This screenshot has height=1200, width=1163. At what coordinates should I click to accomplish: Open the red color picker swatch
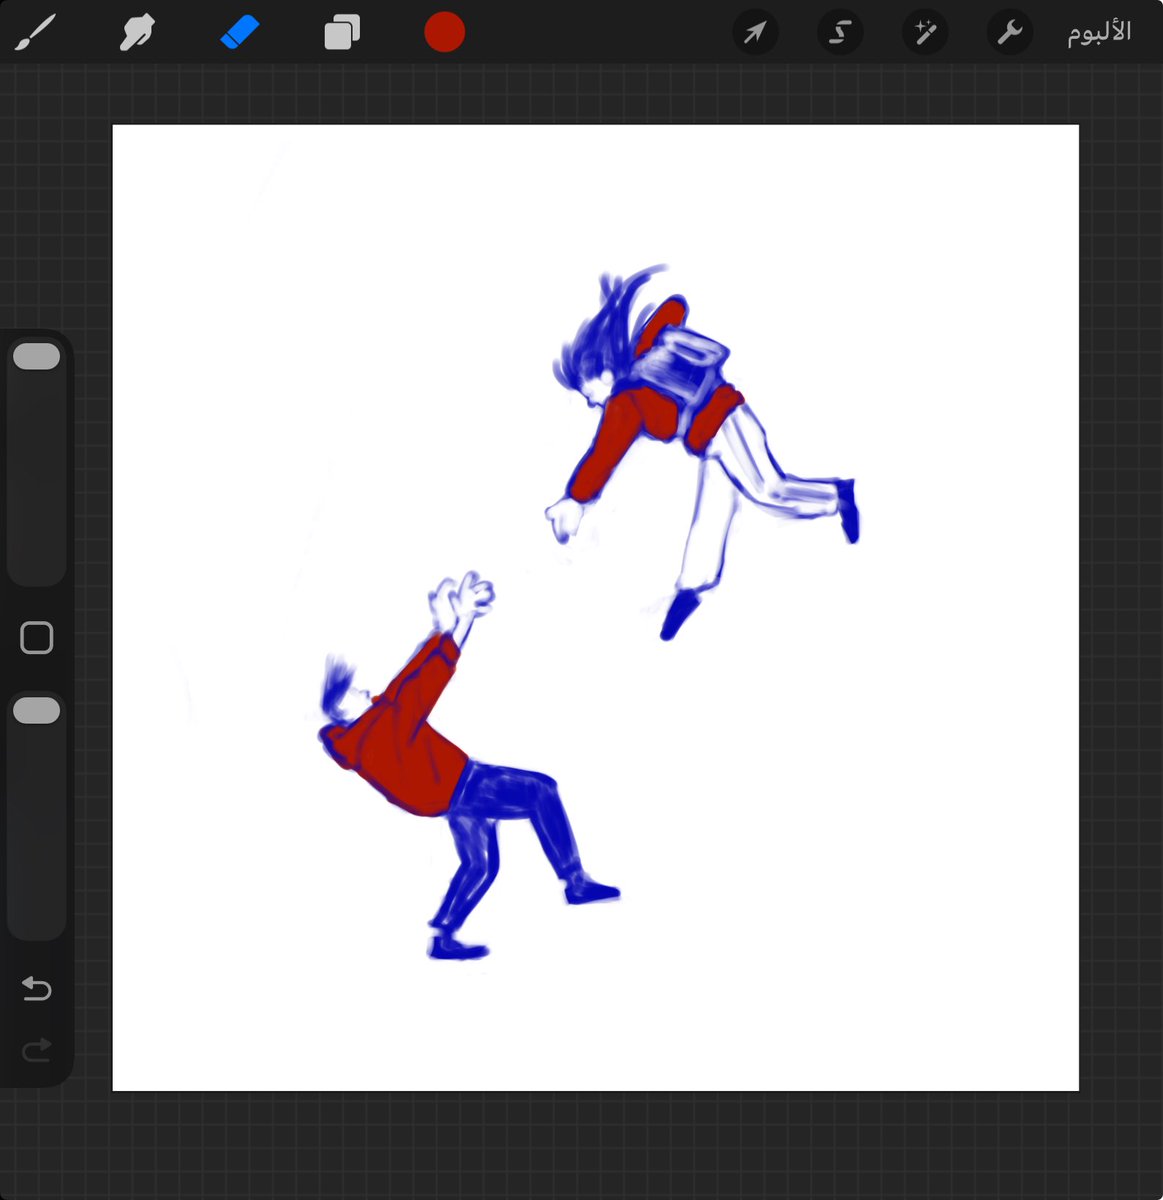pos(444,32)
